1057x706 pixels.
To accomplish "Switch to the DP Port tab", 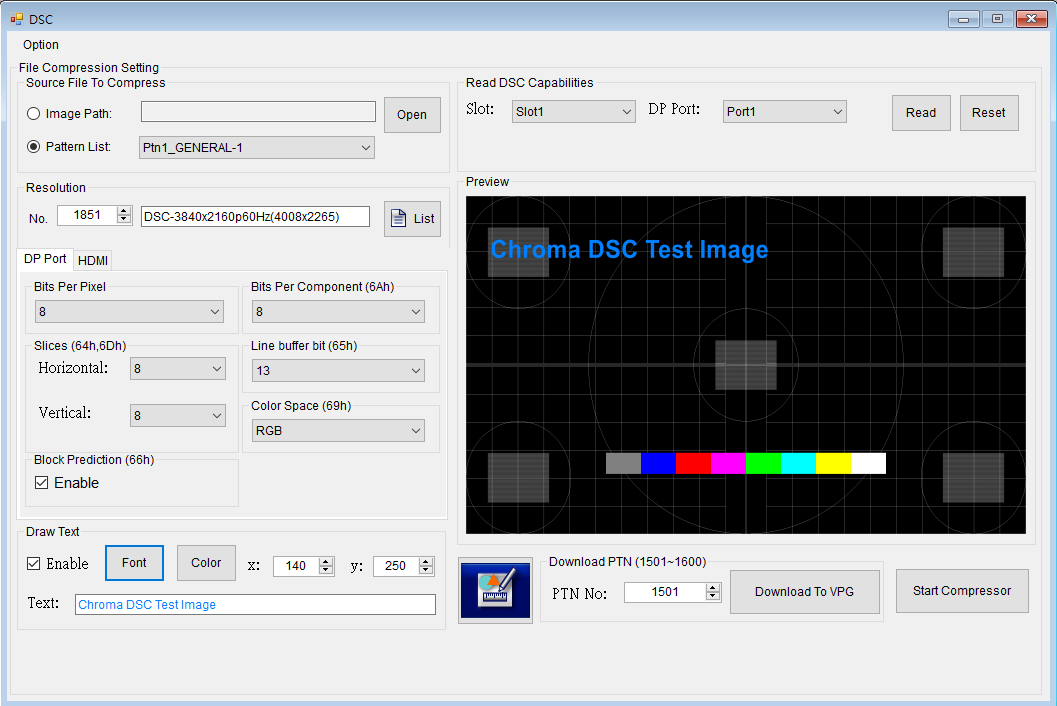I will click(x=45, y=259).
